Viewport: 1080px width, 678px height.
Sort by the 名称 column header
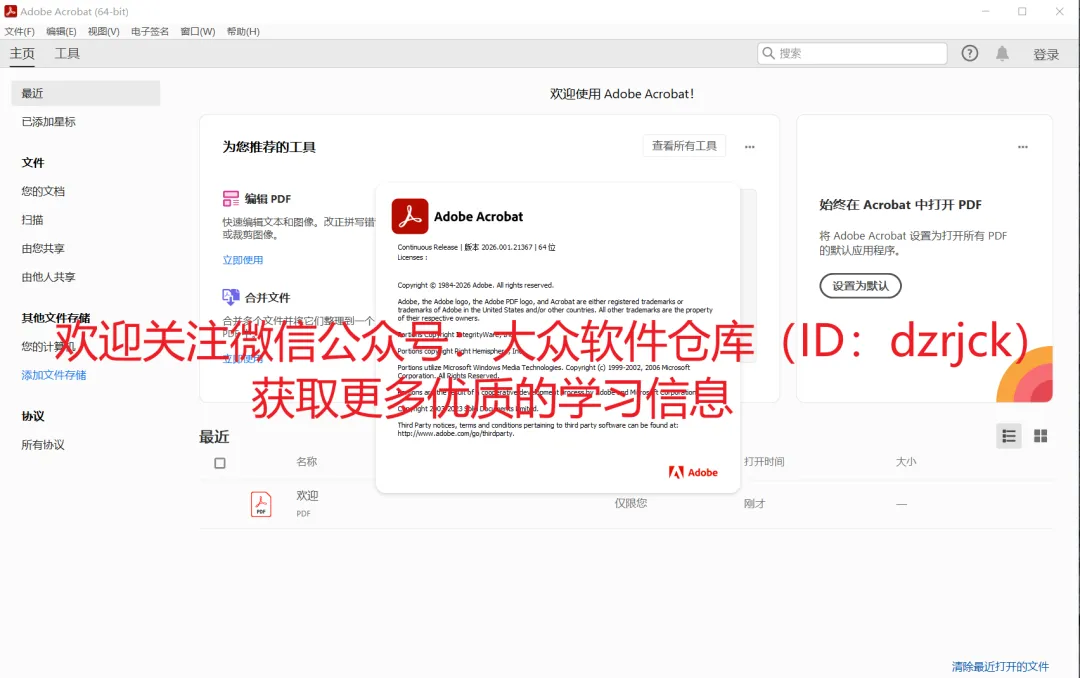point(307,462)
